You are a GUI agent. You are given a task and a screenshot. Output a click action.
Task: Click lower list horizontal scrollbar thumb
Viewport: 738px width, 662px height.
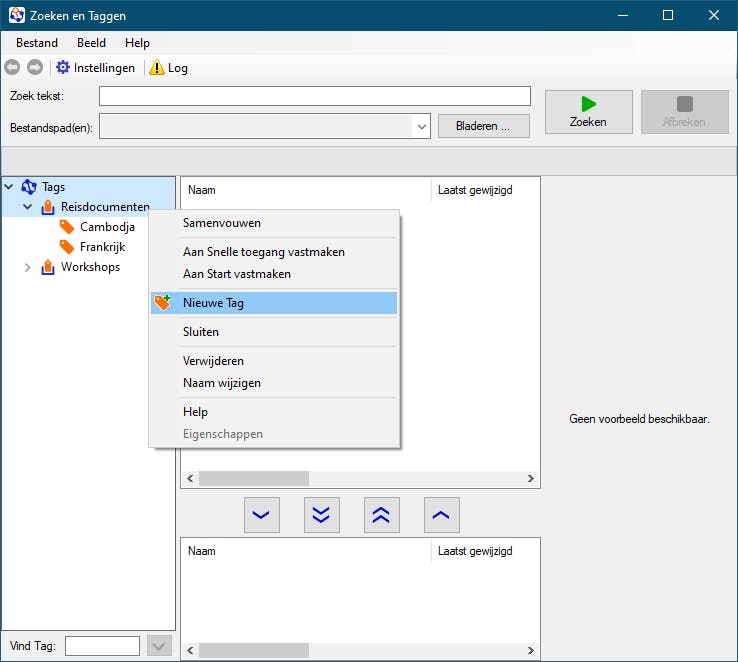point(254,651)
